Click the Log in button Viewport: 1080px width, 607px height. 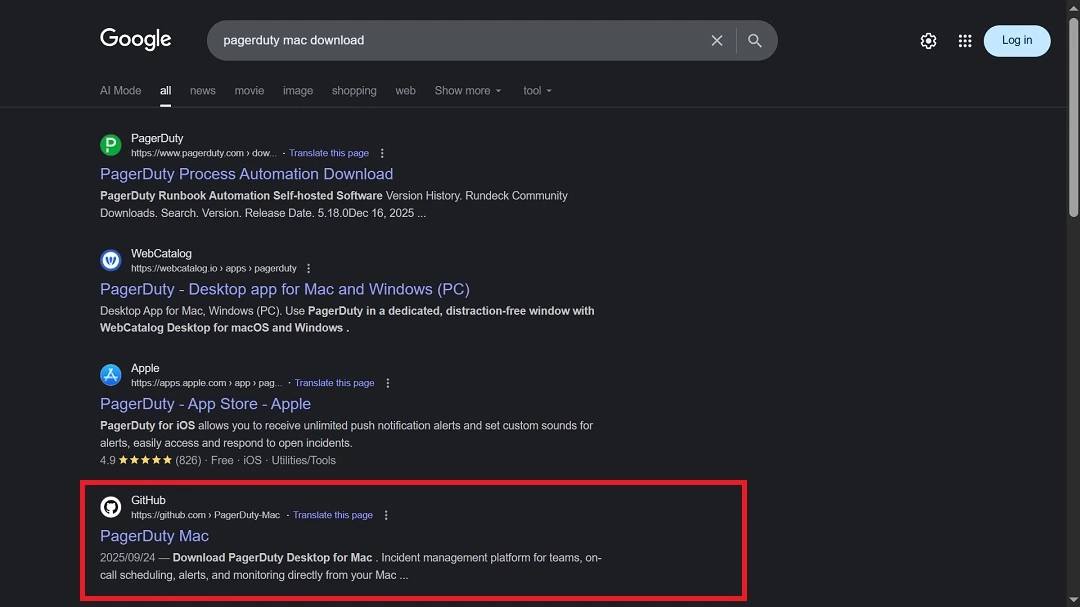pos(1017,40)
